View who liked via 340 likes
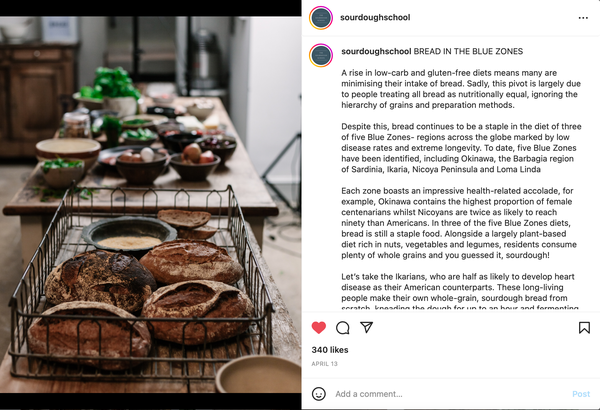This screenshot has width=600, height=410. pos(330,350)
